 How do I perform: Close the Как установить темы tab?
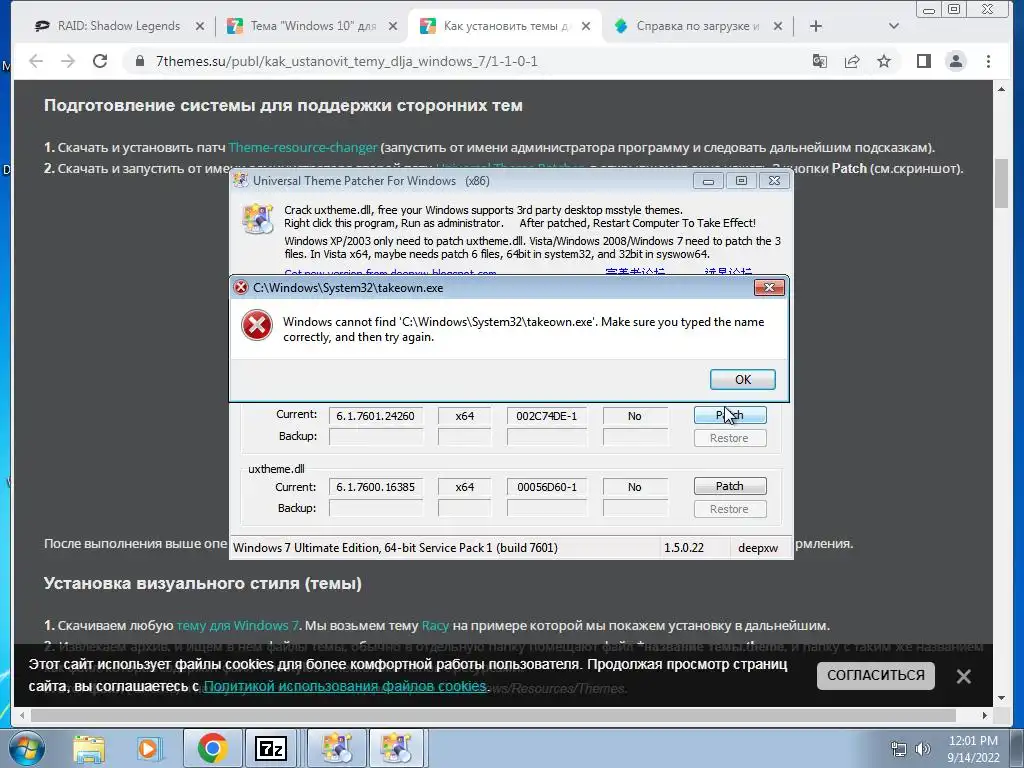click(x=586, y=26)
